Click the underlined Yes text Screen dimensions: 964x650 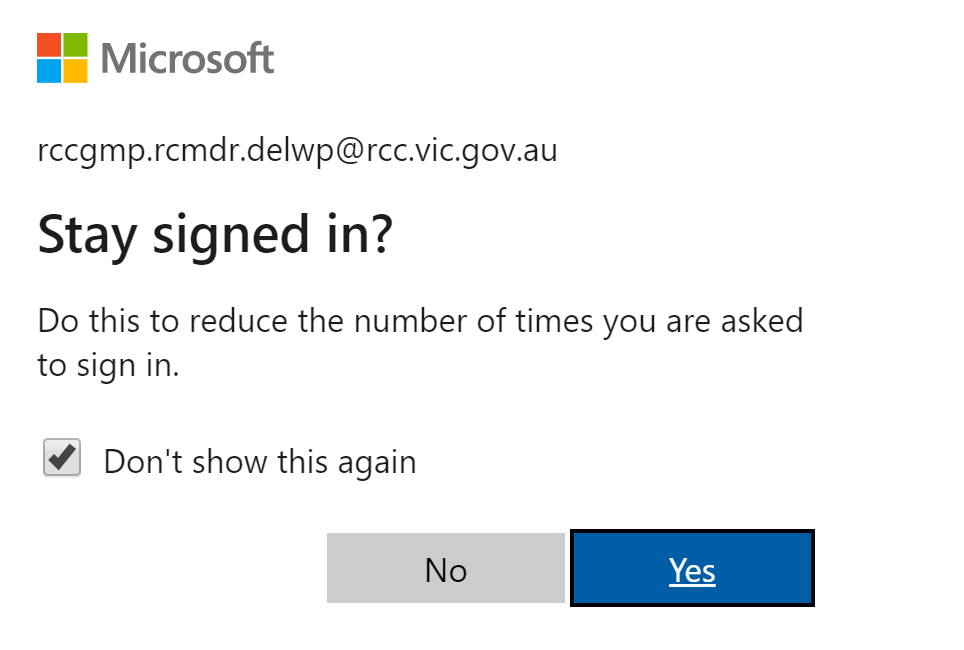pyautogui.click(x=692, y=570)
